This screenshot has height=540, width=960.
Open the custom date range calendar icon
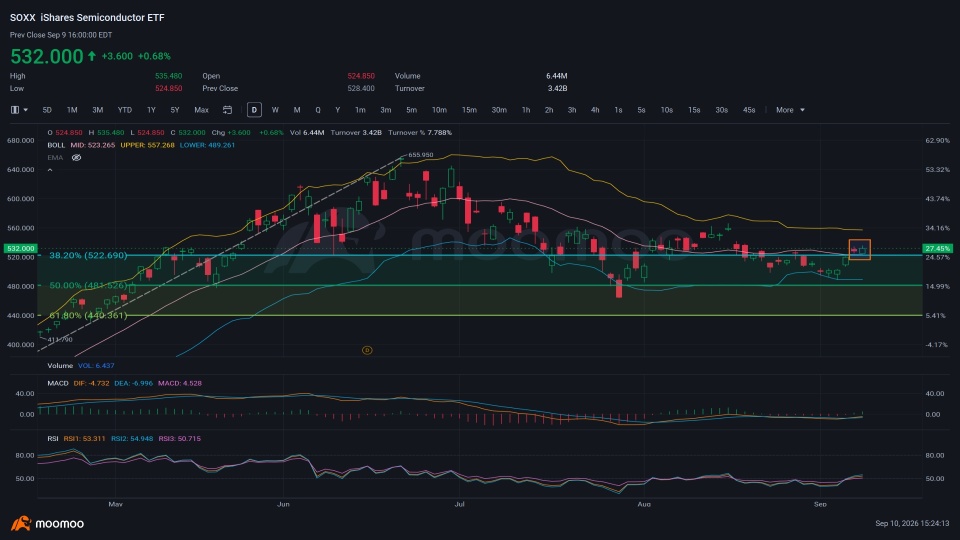[x=227, y=110]
